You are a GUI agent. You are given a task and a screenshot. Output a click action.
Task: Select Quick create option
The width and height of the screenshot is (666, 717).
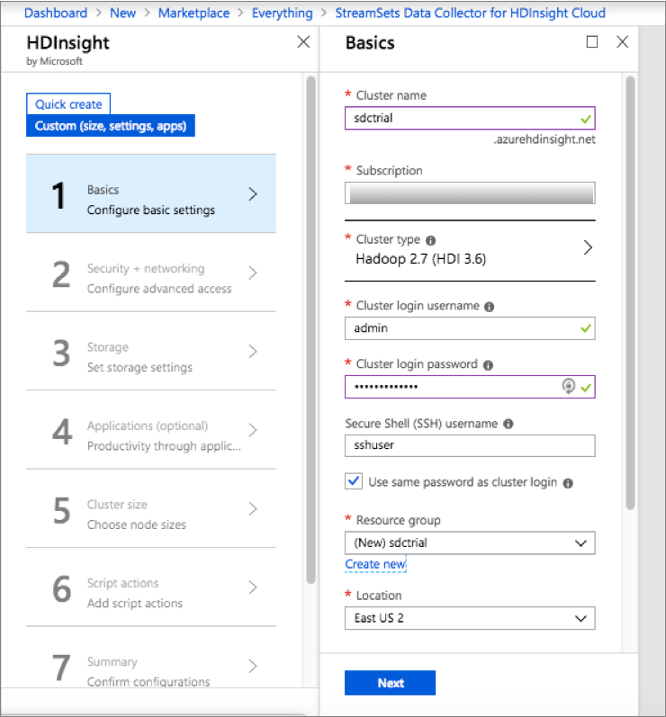68,104
